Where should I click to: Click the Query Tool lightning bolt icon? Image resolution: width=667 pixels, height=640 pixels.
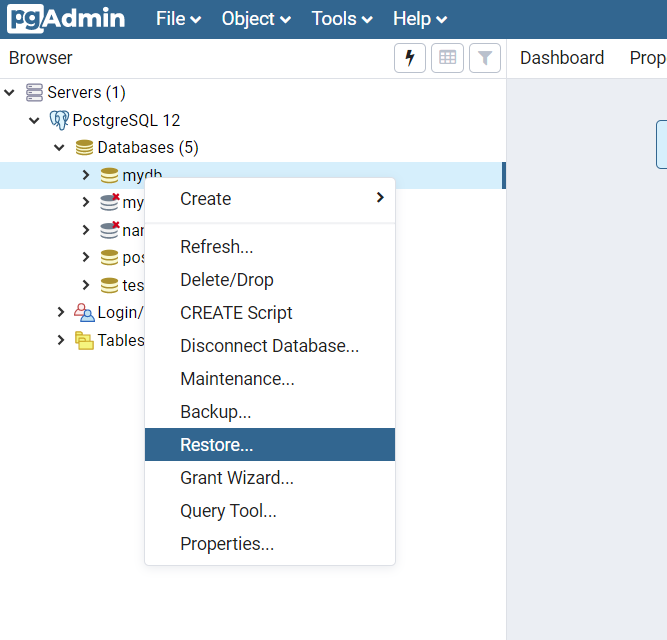pos(409,58)
